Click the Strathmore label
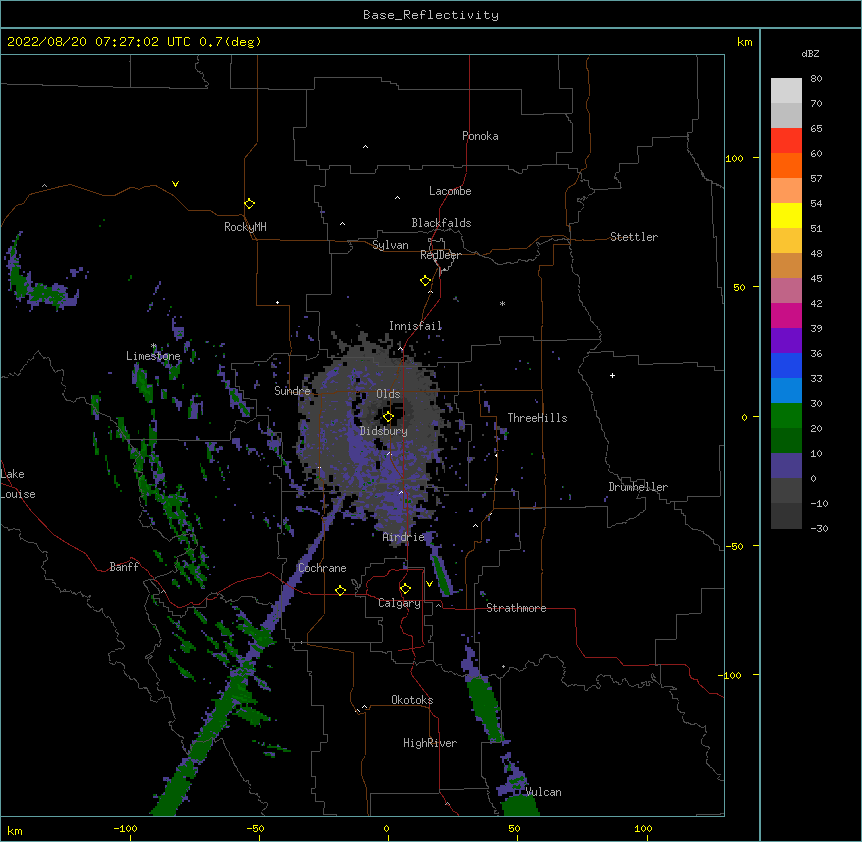Viewport: 862px width, 842px height. pyautogui.click(x=516, y=608)
